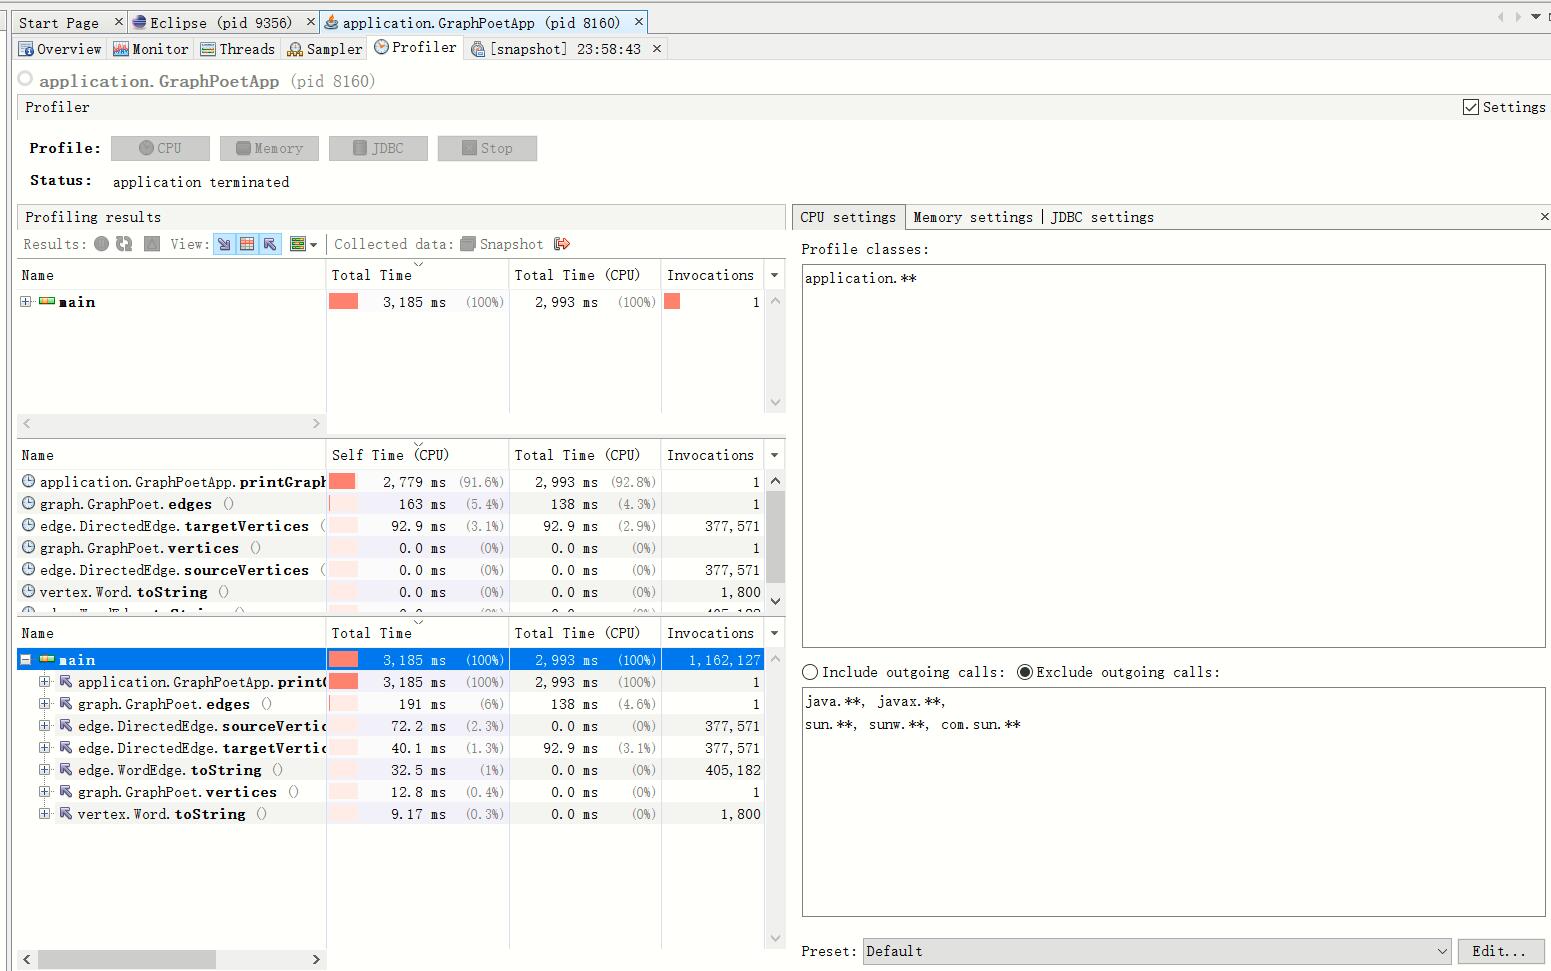Click the reverse-call icon of vertex.Word.toString

[x=65, y=813]
